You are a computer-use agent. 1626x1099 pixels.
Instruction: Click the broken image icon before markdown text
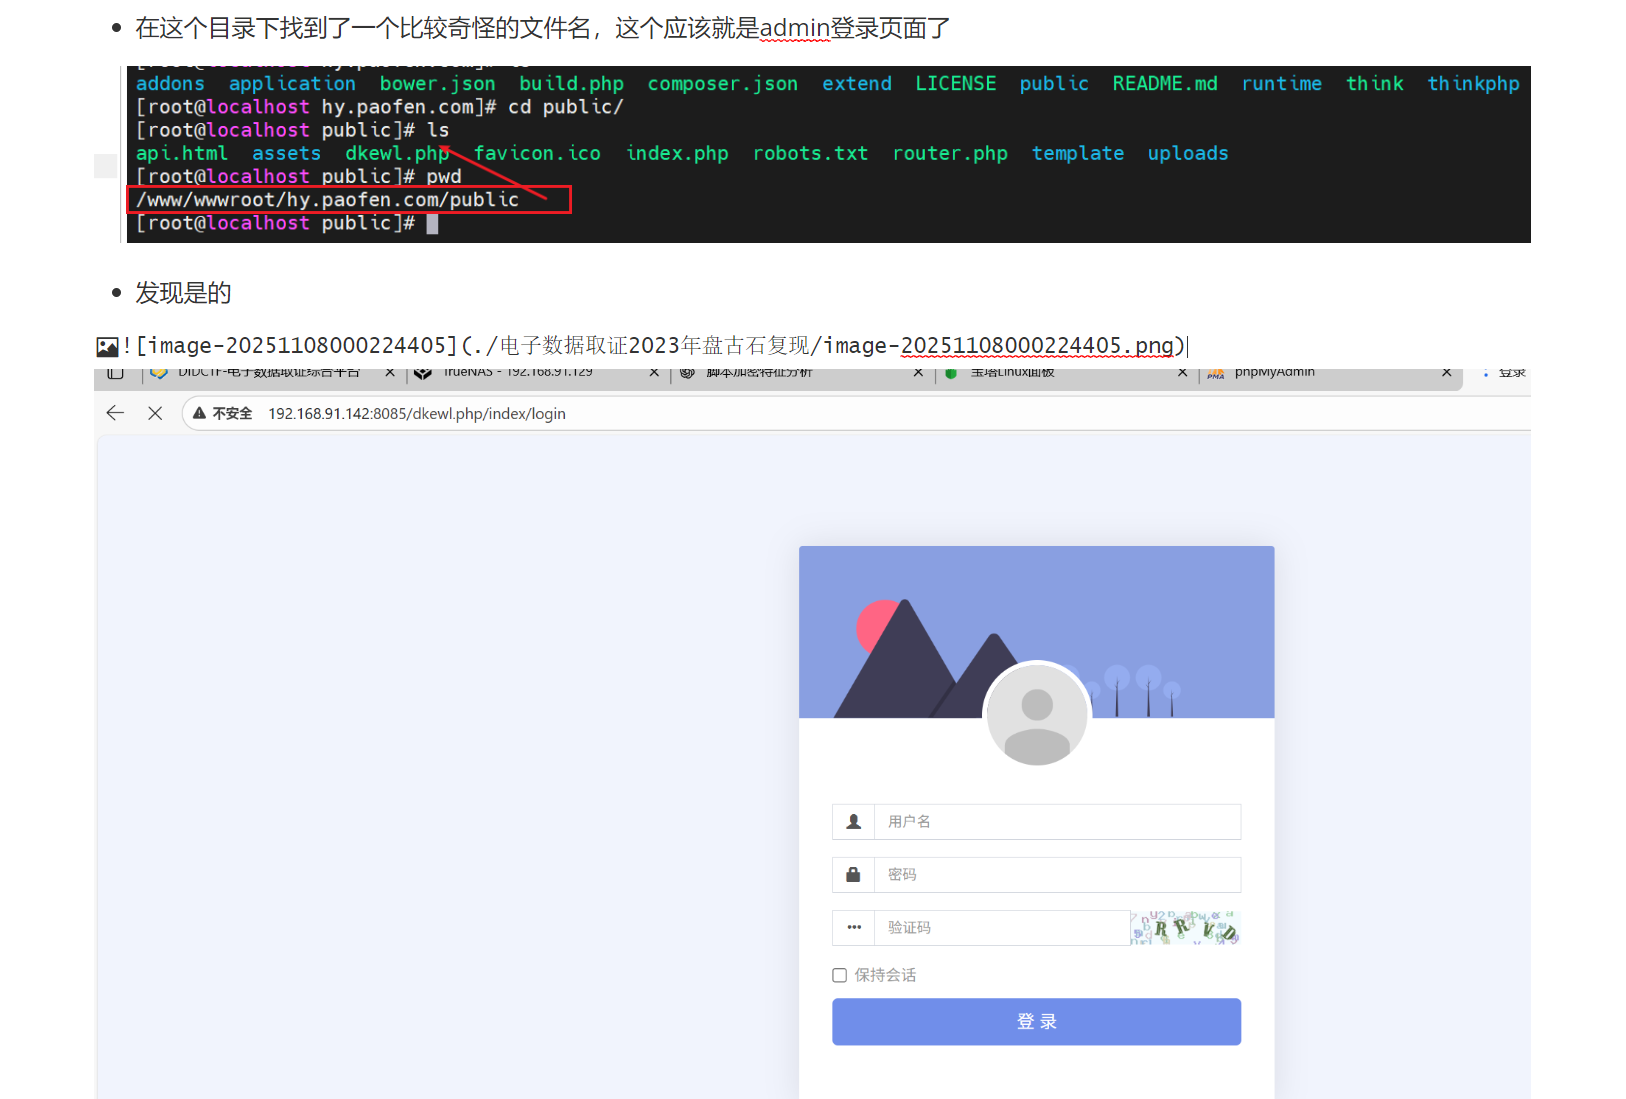[107, 347]
